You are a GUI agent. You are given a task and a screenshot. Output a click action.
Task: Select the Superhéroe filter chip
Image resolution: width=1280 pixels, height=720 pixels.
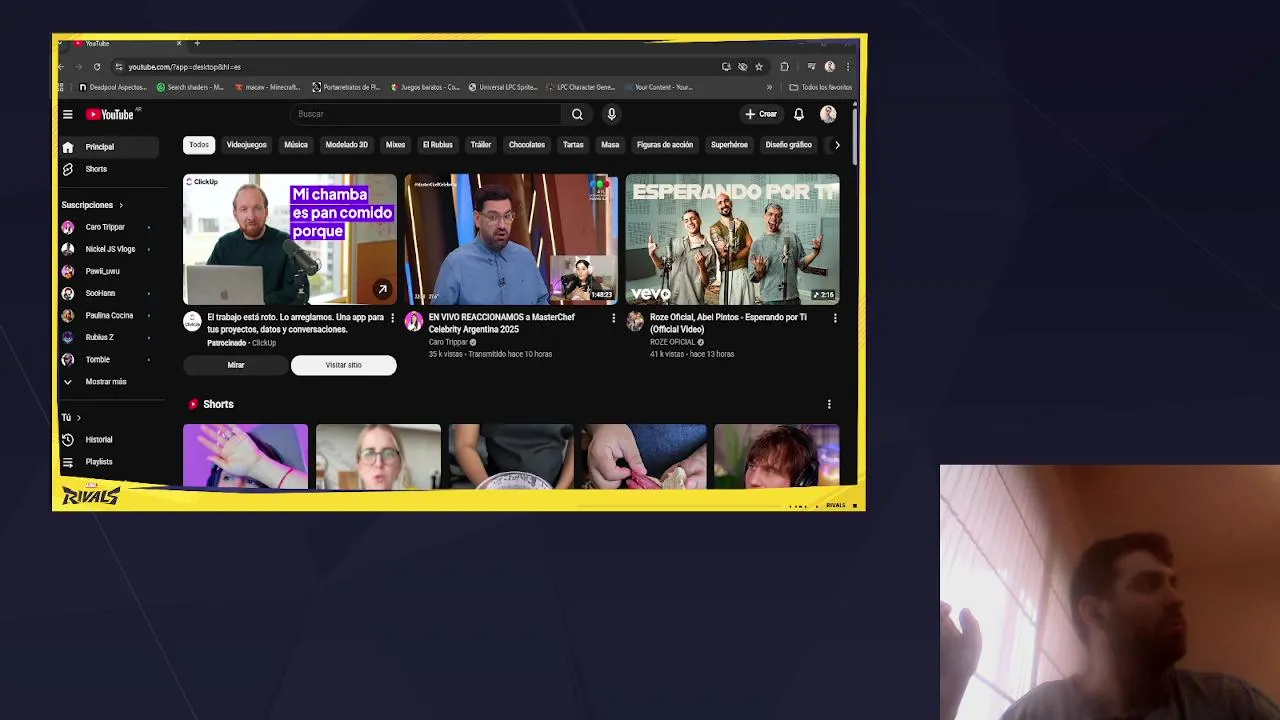pos(729,145)
